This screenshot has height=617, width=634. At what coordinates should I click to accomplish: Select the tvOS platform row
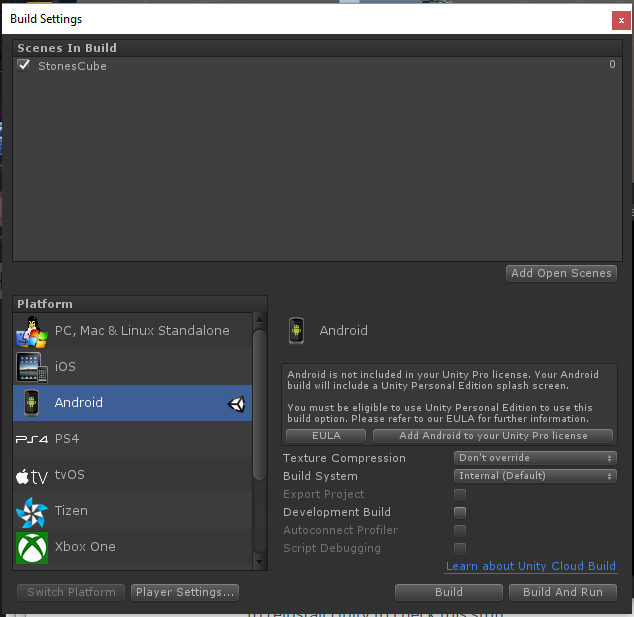click(x=133, y=475)
